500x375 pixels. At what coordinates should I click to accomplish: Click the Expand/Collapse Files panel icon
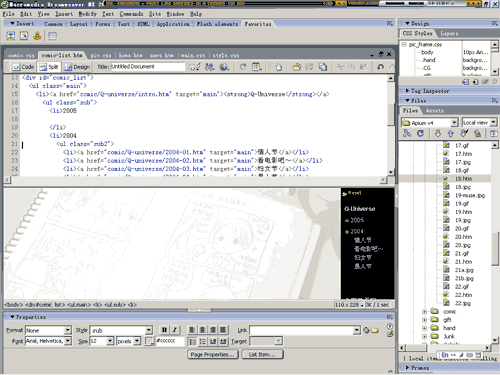494,134
